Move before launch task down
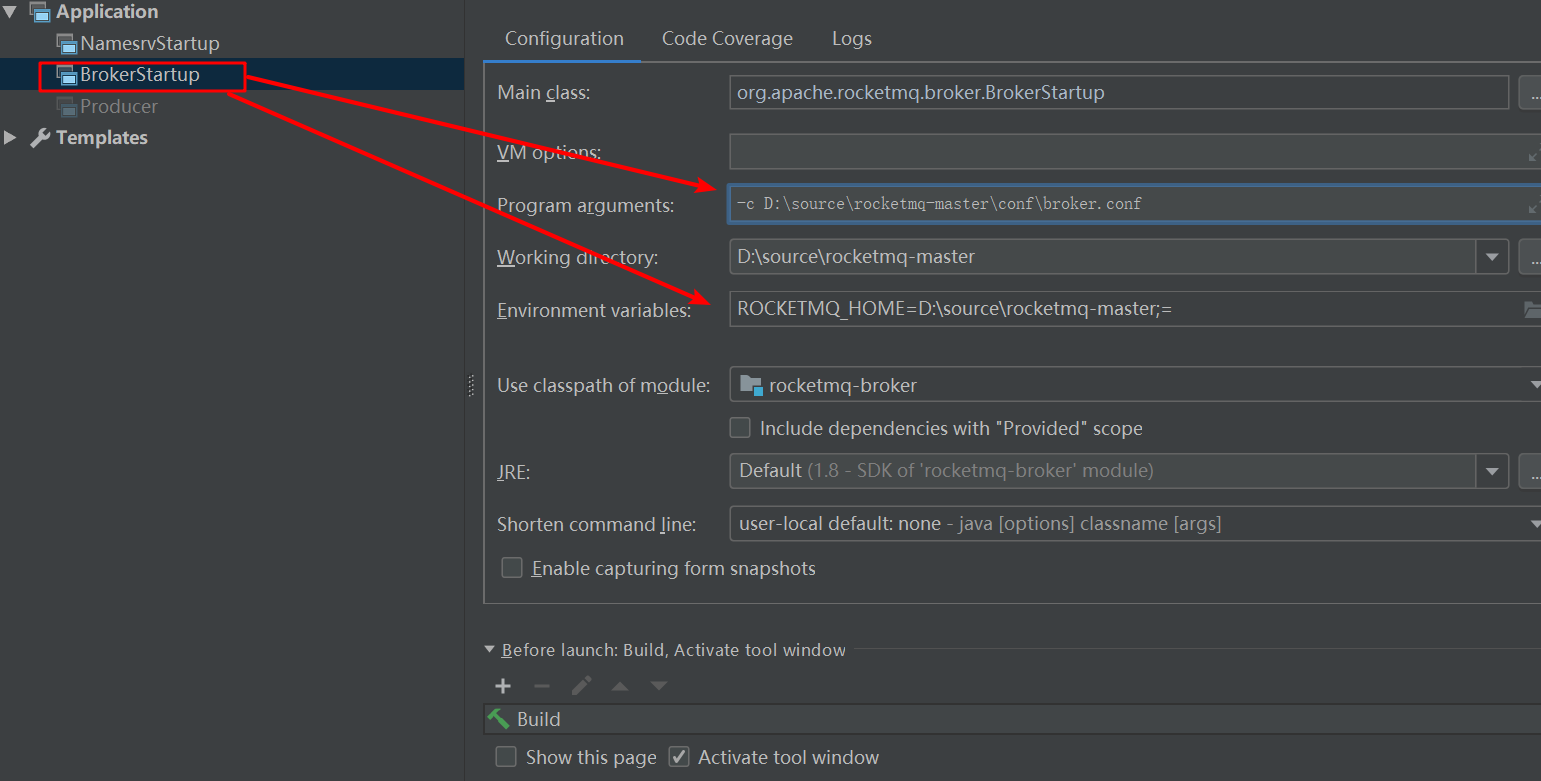Viewport: 1541px width, 781px height. tap(659, 686)
